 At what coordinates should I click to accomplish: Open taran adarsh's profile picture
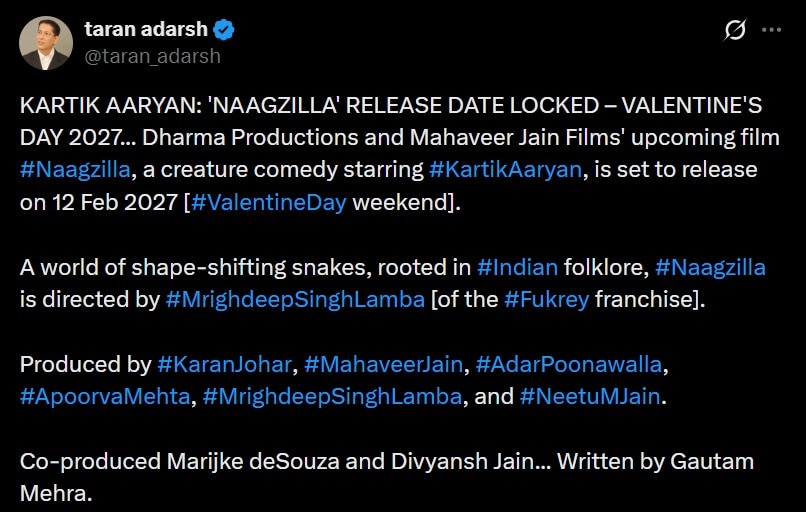pyautogui.click(x=46, y=43)
